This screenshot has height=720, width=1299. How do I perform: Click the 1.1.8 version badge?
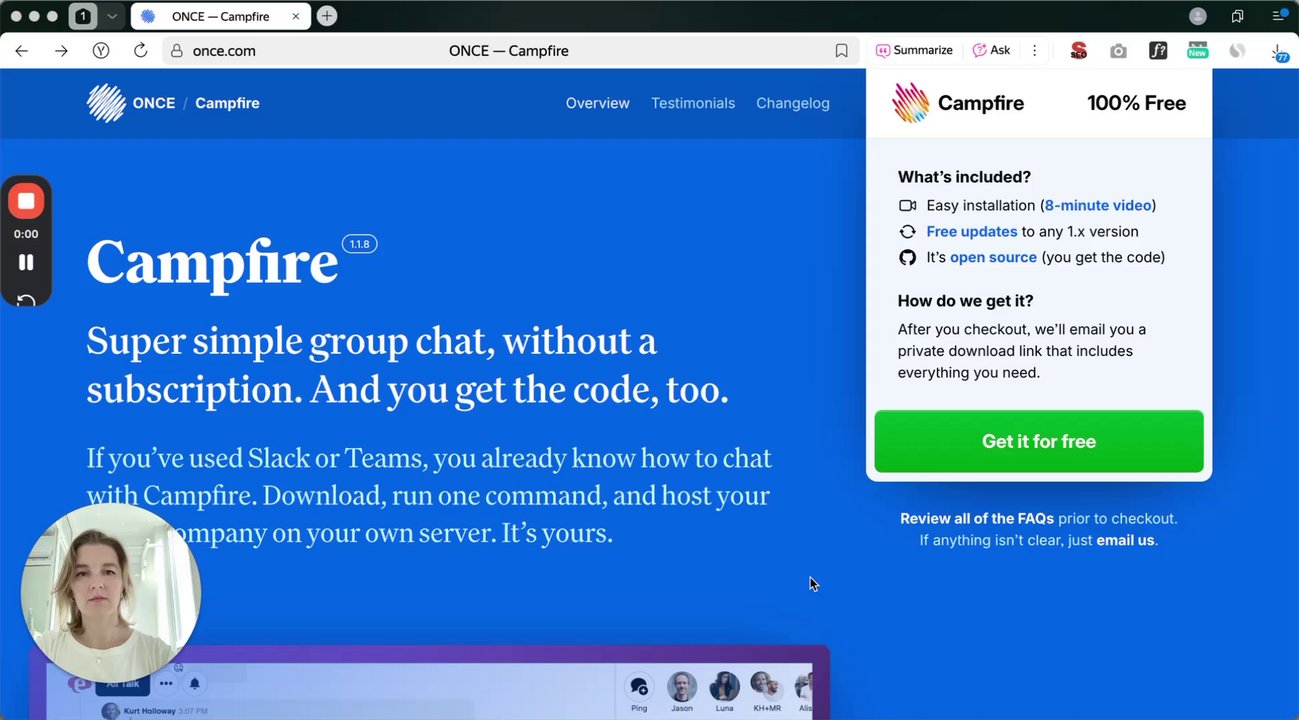point(359,244)
